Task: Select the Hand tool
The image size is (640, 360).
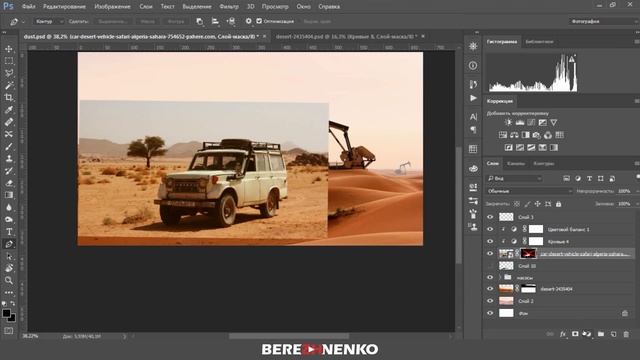Action: point(9,268)
